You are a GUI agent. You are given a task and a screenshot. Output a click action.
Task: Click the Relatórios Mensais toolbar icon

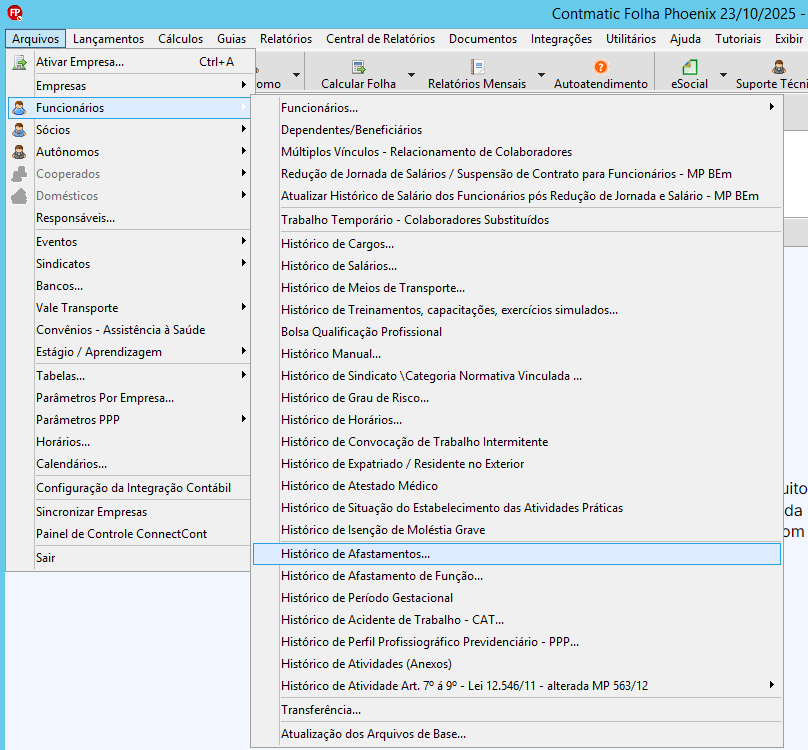coord(477,67)
